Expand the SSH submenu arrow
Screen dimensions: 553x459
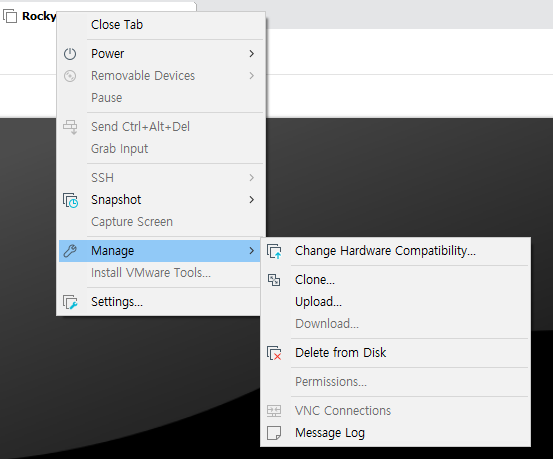[x=251, y=177]
